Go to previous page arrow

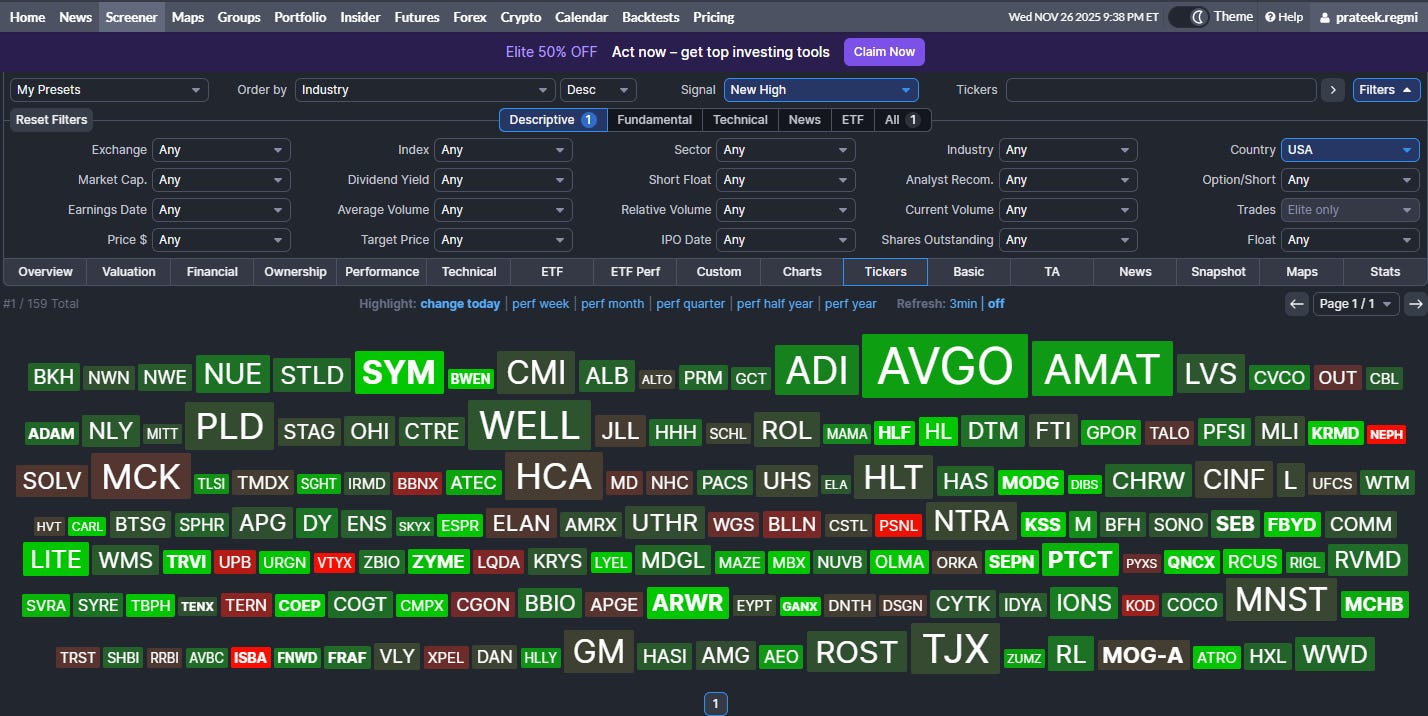point(1297,304)
